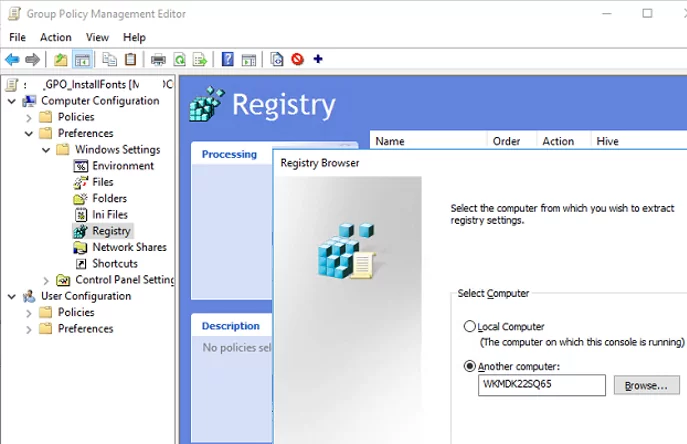Maximize the Group Policy Management Editor window

[x=647, y=14]
